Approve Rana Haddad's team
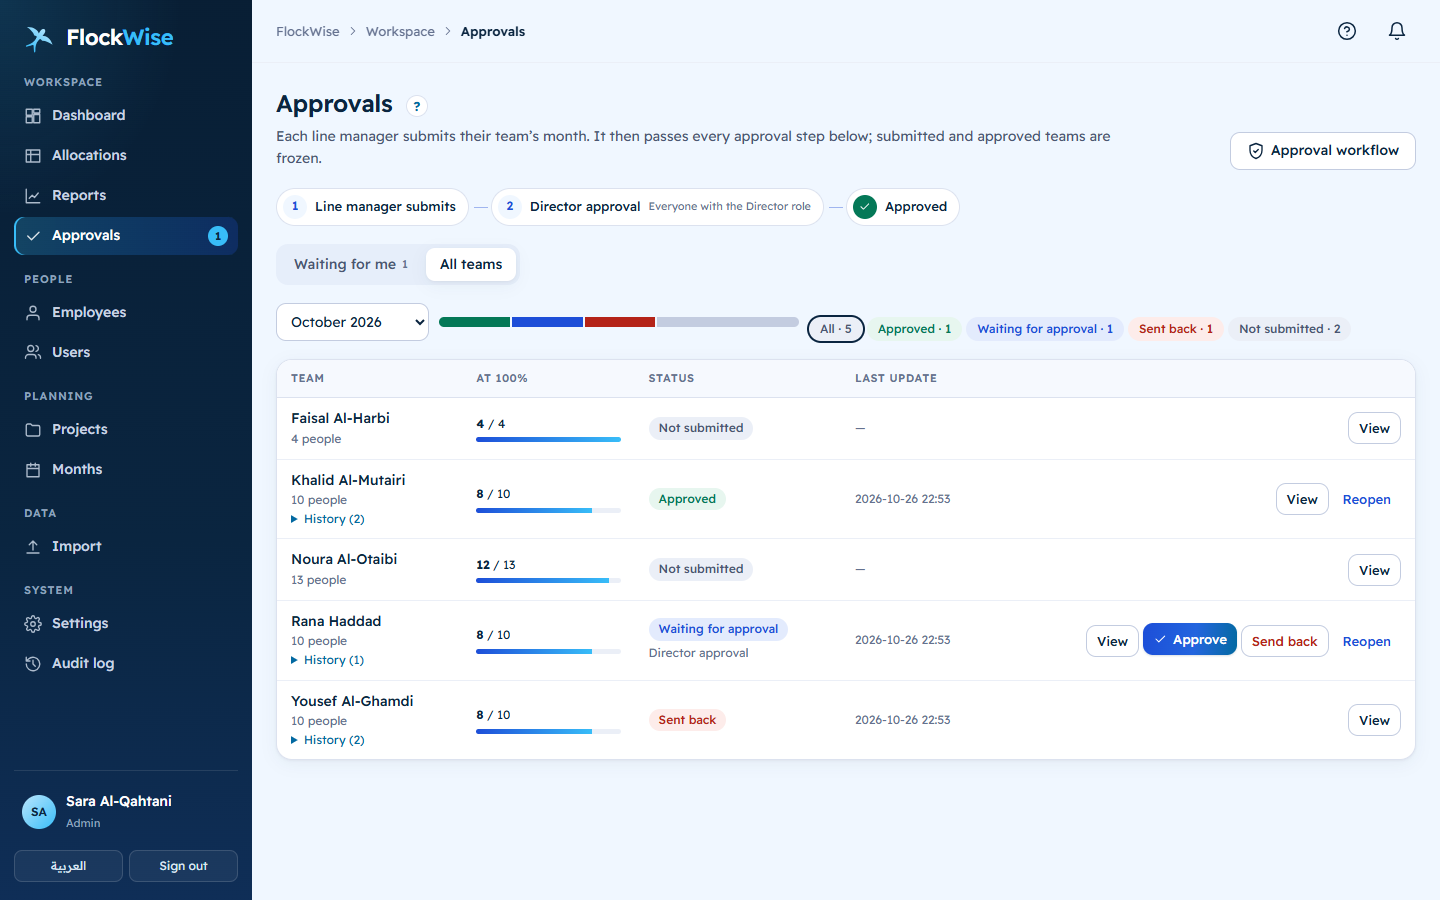Image resolution: width=1440 pixels, height=900 pixels. tap(1190, 640)
